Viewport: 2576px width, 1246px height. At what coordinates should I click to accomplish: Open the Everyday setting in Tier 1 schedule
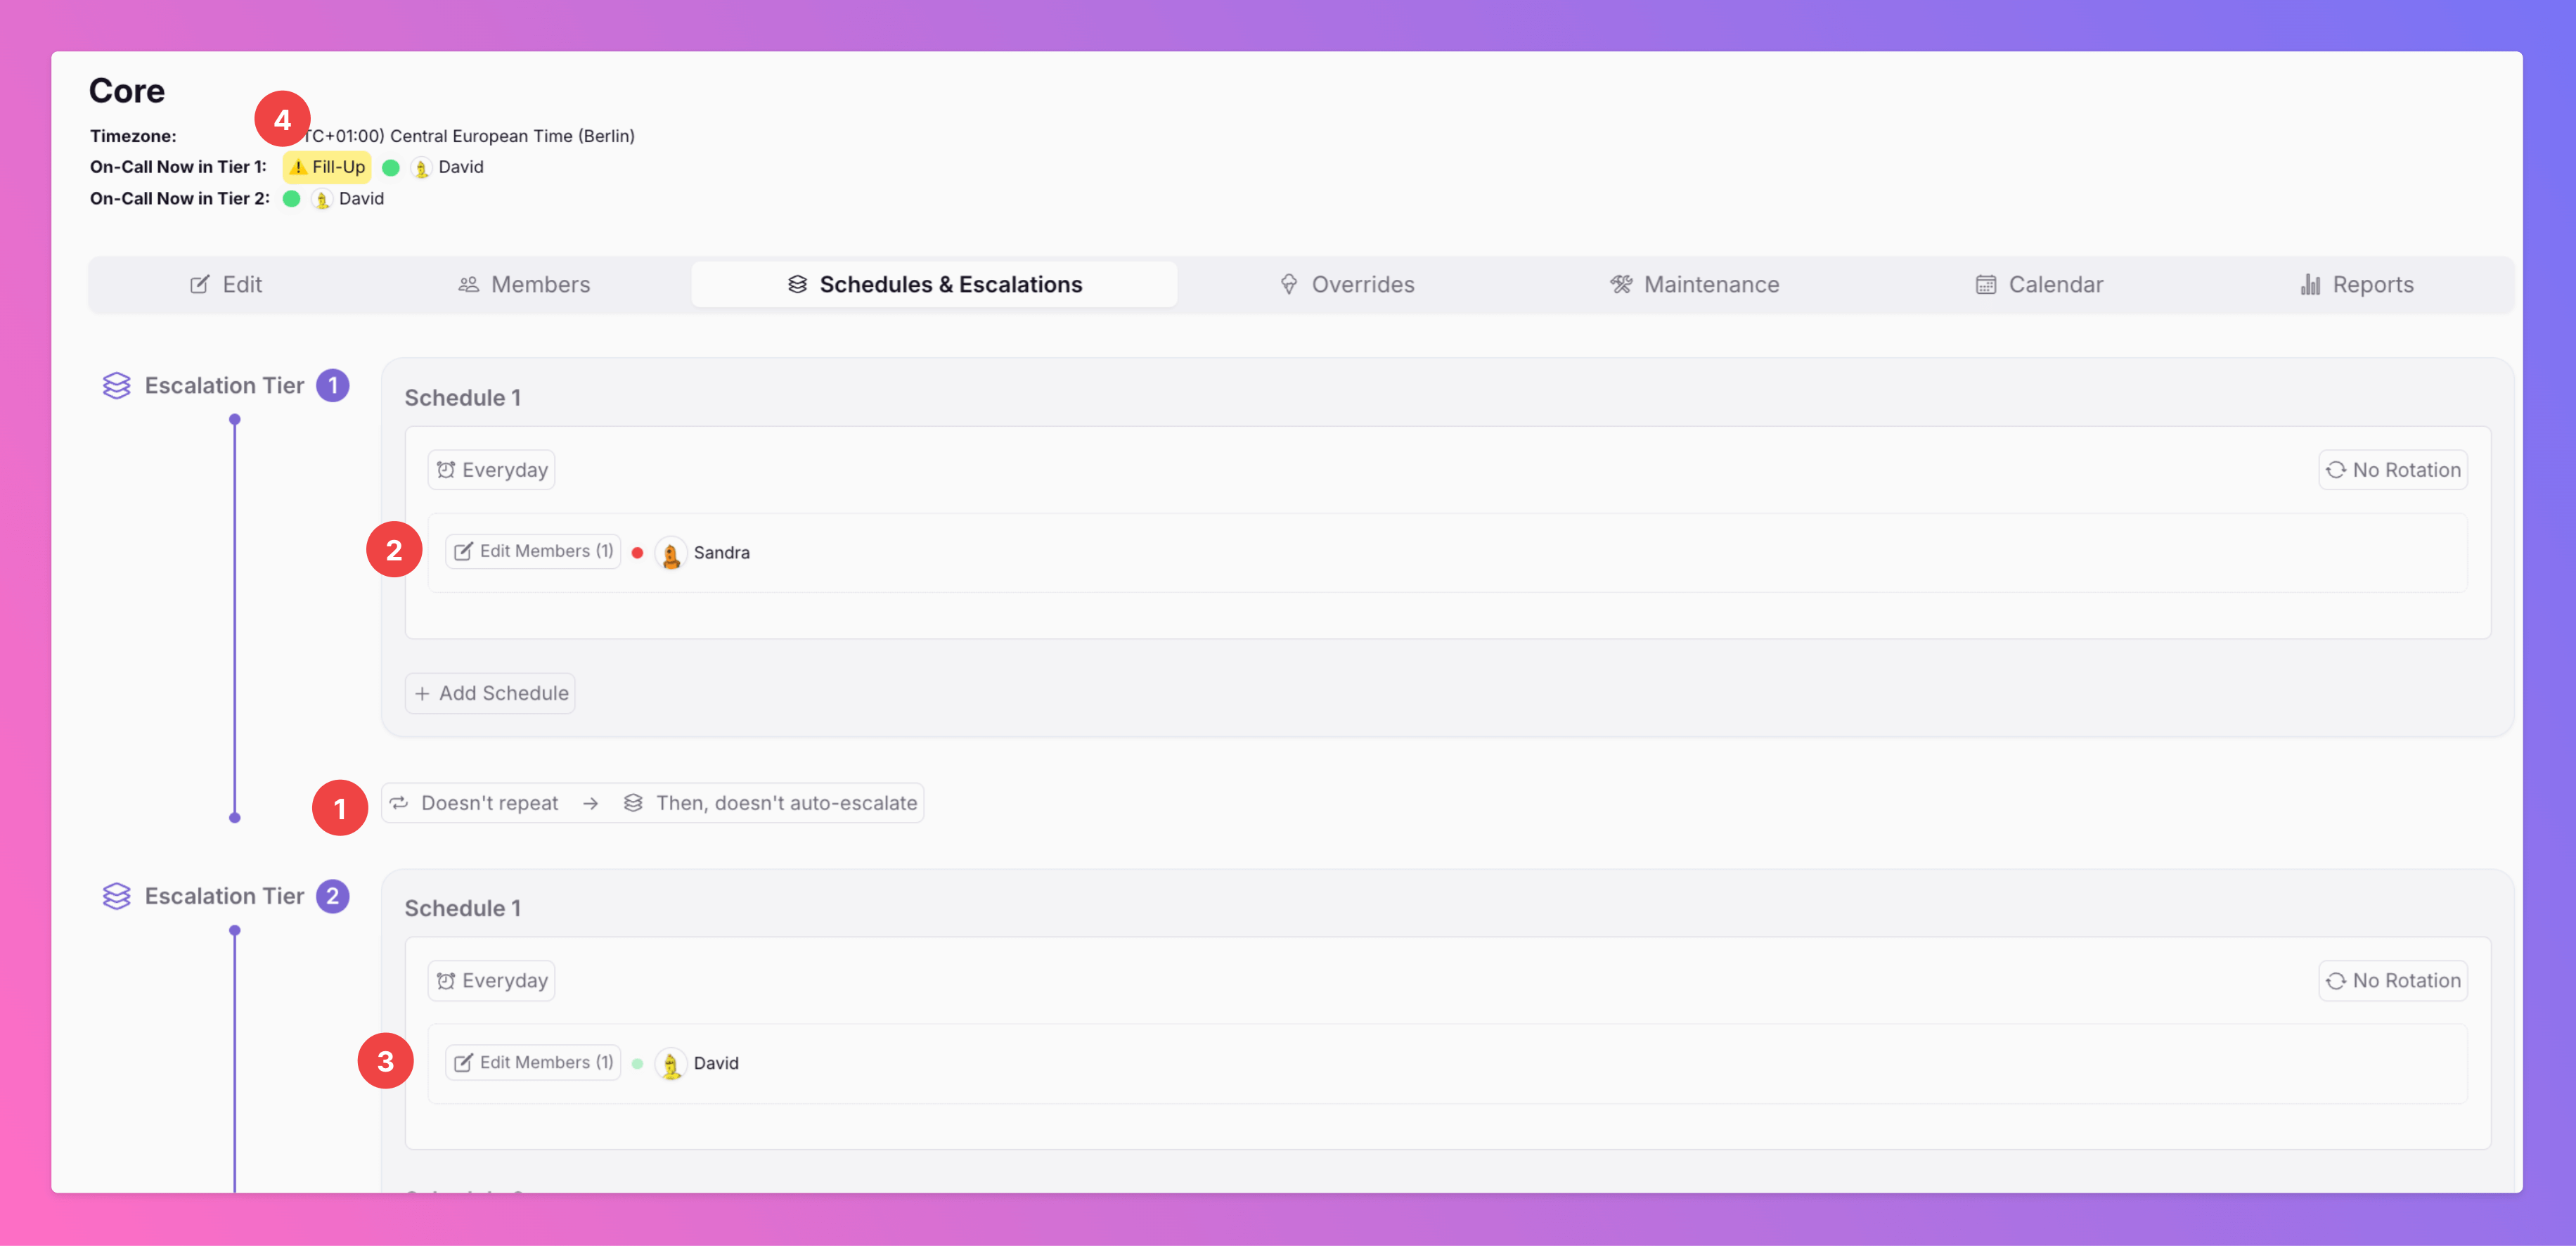(491, 470)
